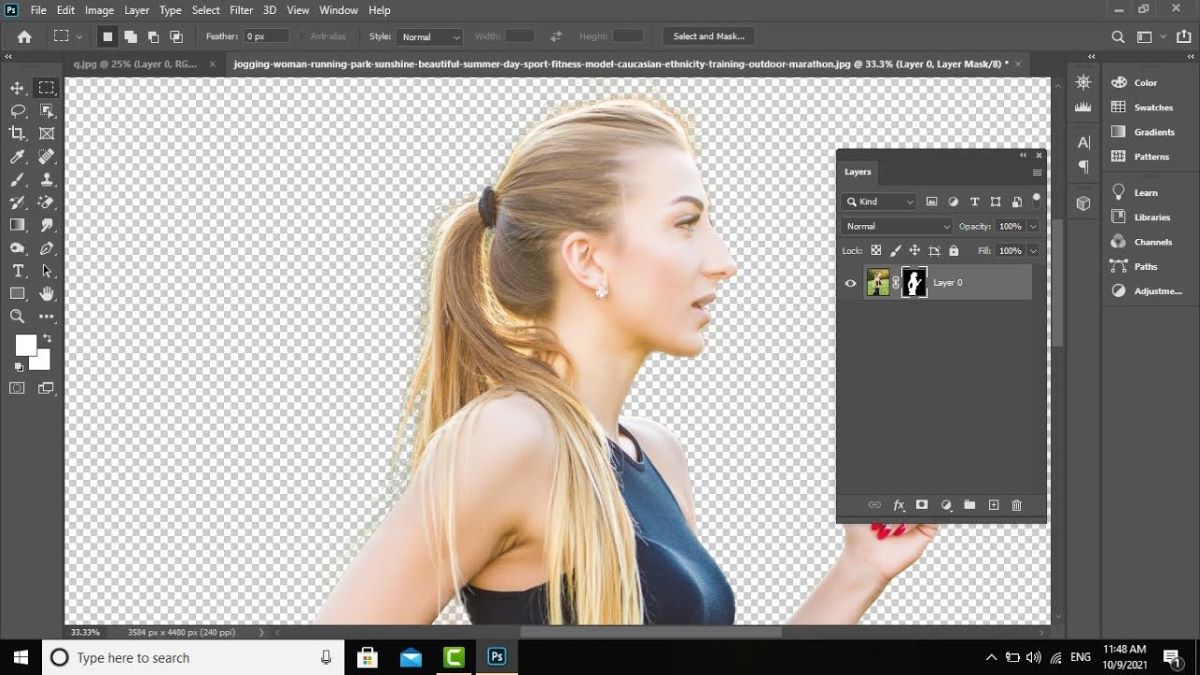Select the Rectangular Marquee tool in toolbox
This screenshot has width=1200, height=675.
pyautogui.click(x=46, y=88)
